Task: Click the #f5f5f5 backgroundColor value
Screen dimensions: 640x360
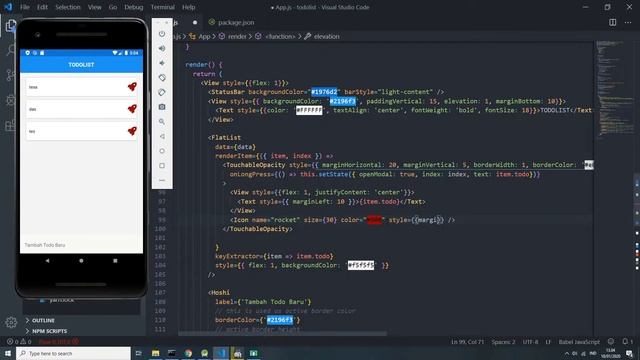Action: pyautogui.click(x=361, y=265)
